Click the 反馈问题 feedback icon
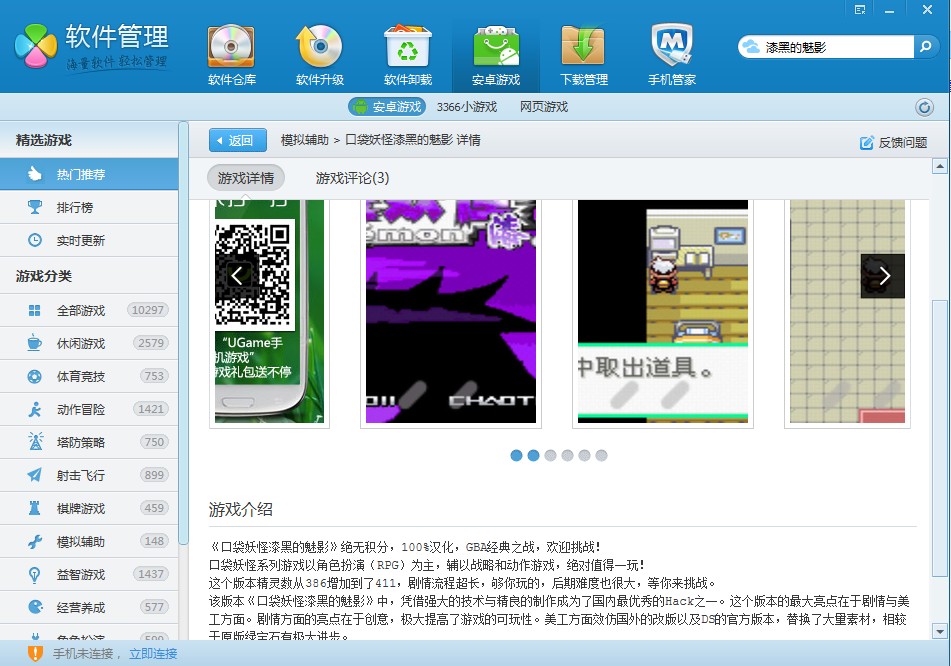 [x=866, y=143]
